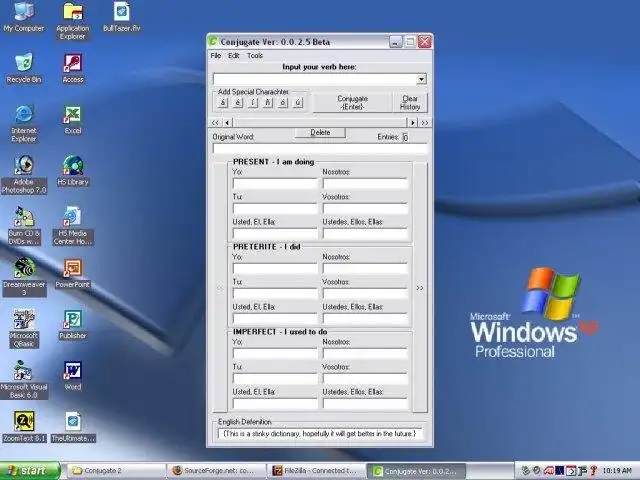The height and width of the screenshot is (480, 640).
Task: Jump to first history entry with << button
Action: [215, 122]
